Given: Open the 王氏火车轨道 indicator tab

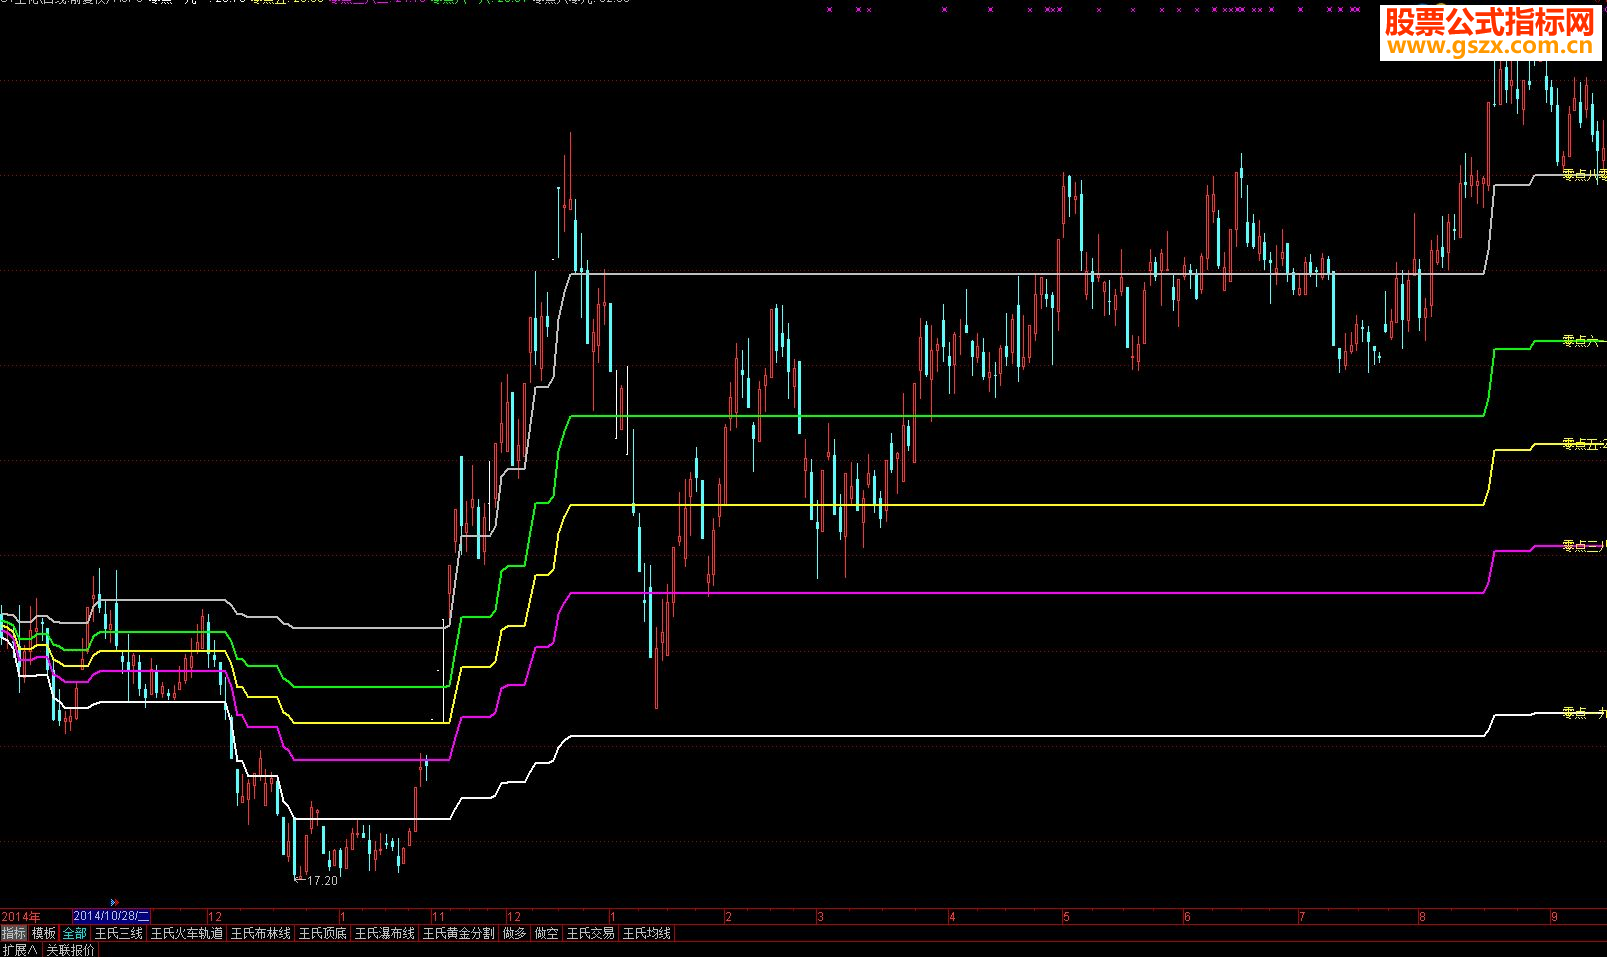Looking at the screenshot, I should [187, 933].
